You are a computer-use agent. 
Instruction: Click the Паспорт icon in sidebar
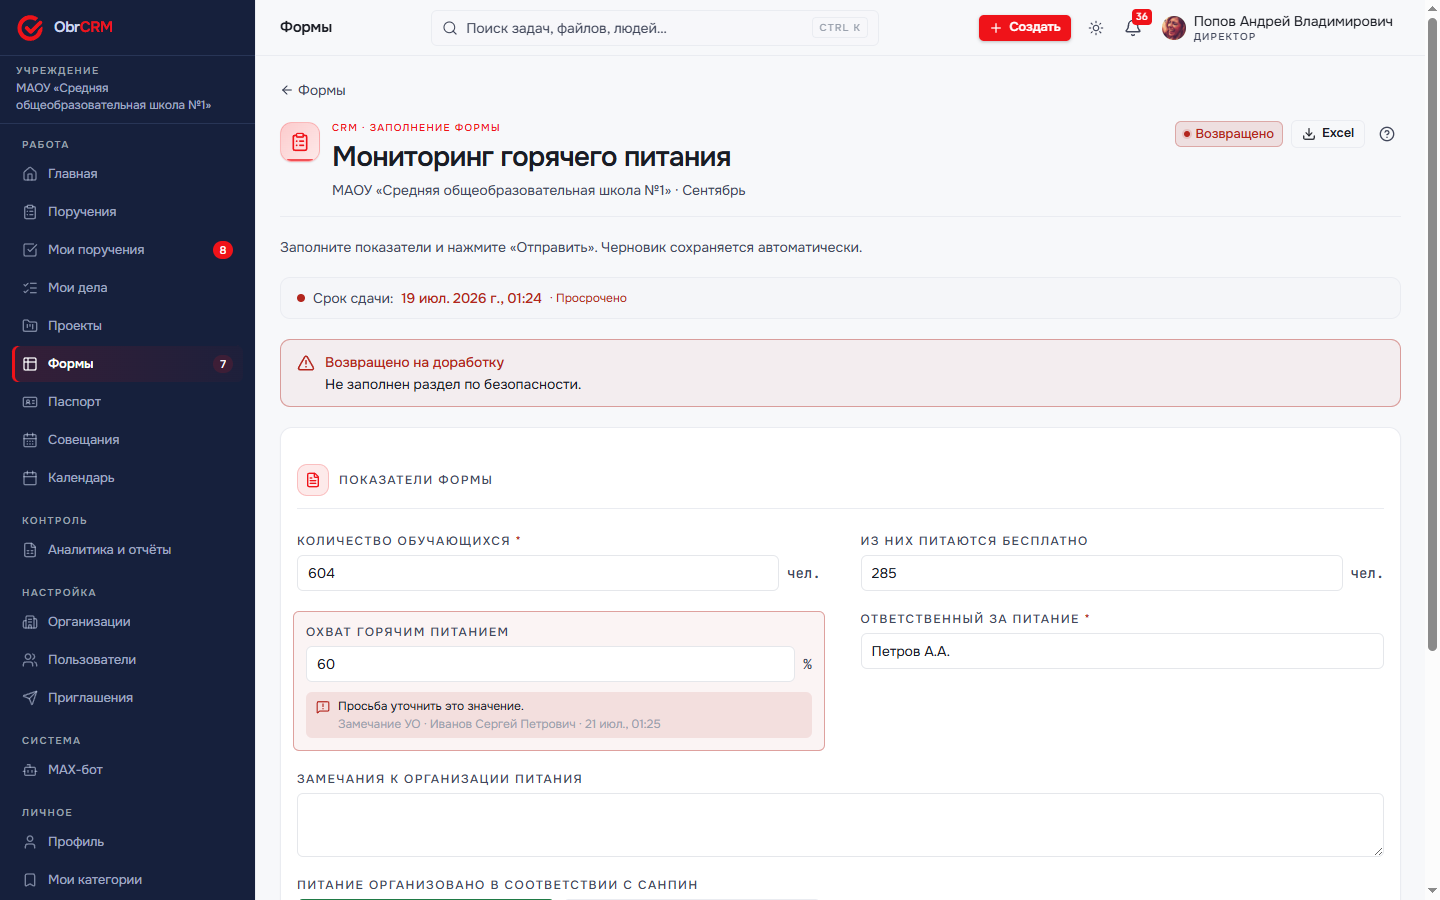click(30, 402)
